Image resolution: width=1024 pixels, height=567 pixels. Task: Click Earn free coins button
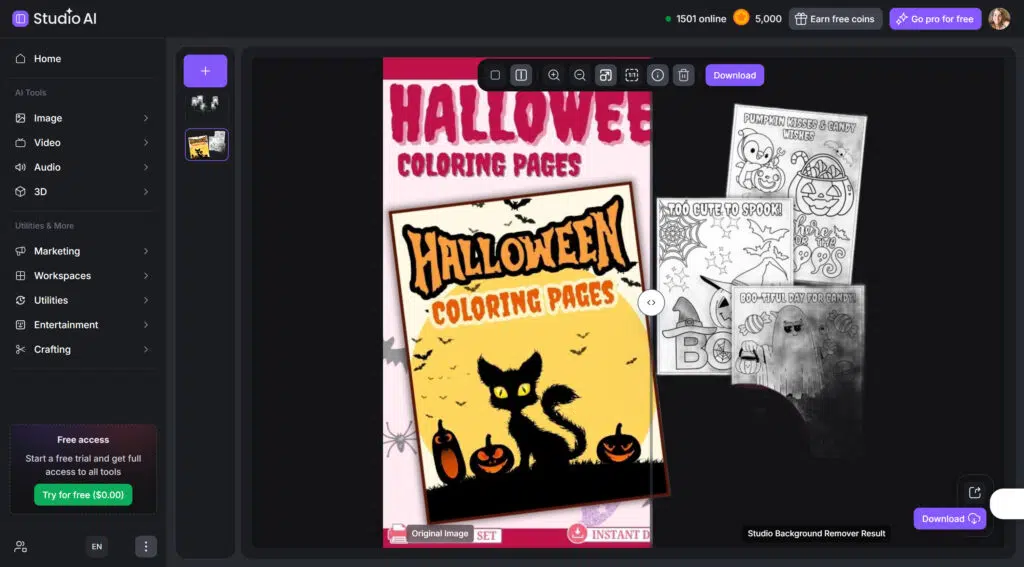[835, 19]
